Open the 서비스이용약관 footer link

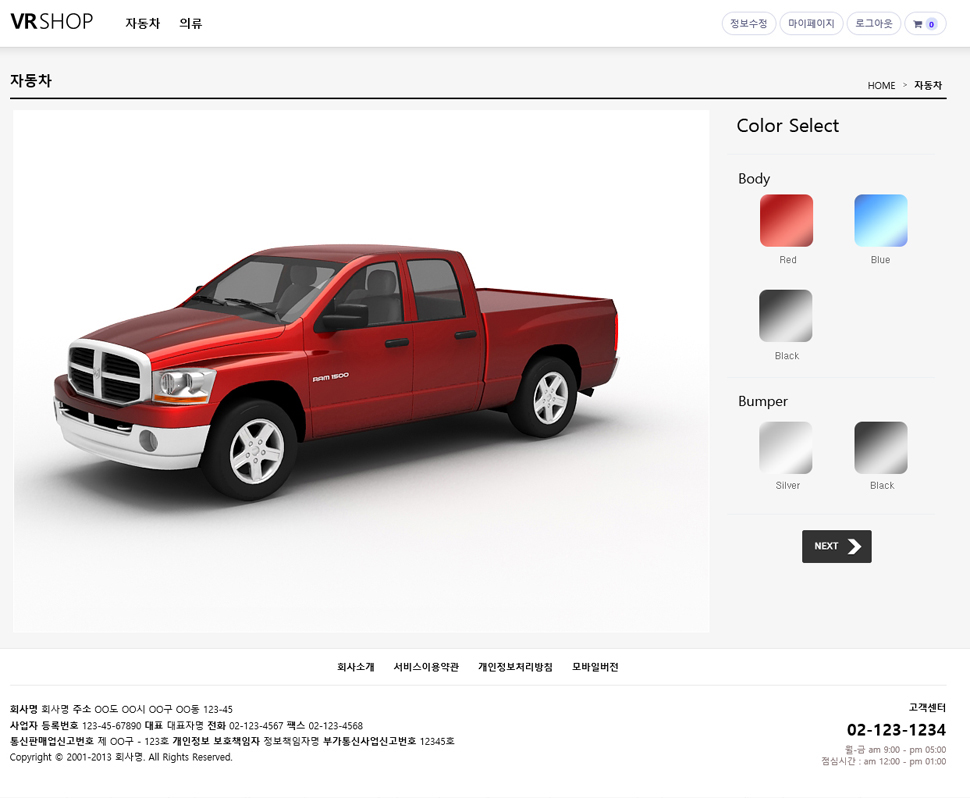426,667
